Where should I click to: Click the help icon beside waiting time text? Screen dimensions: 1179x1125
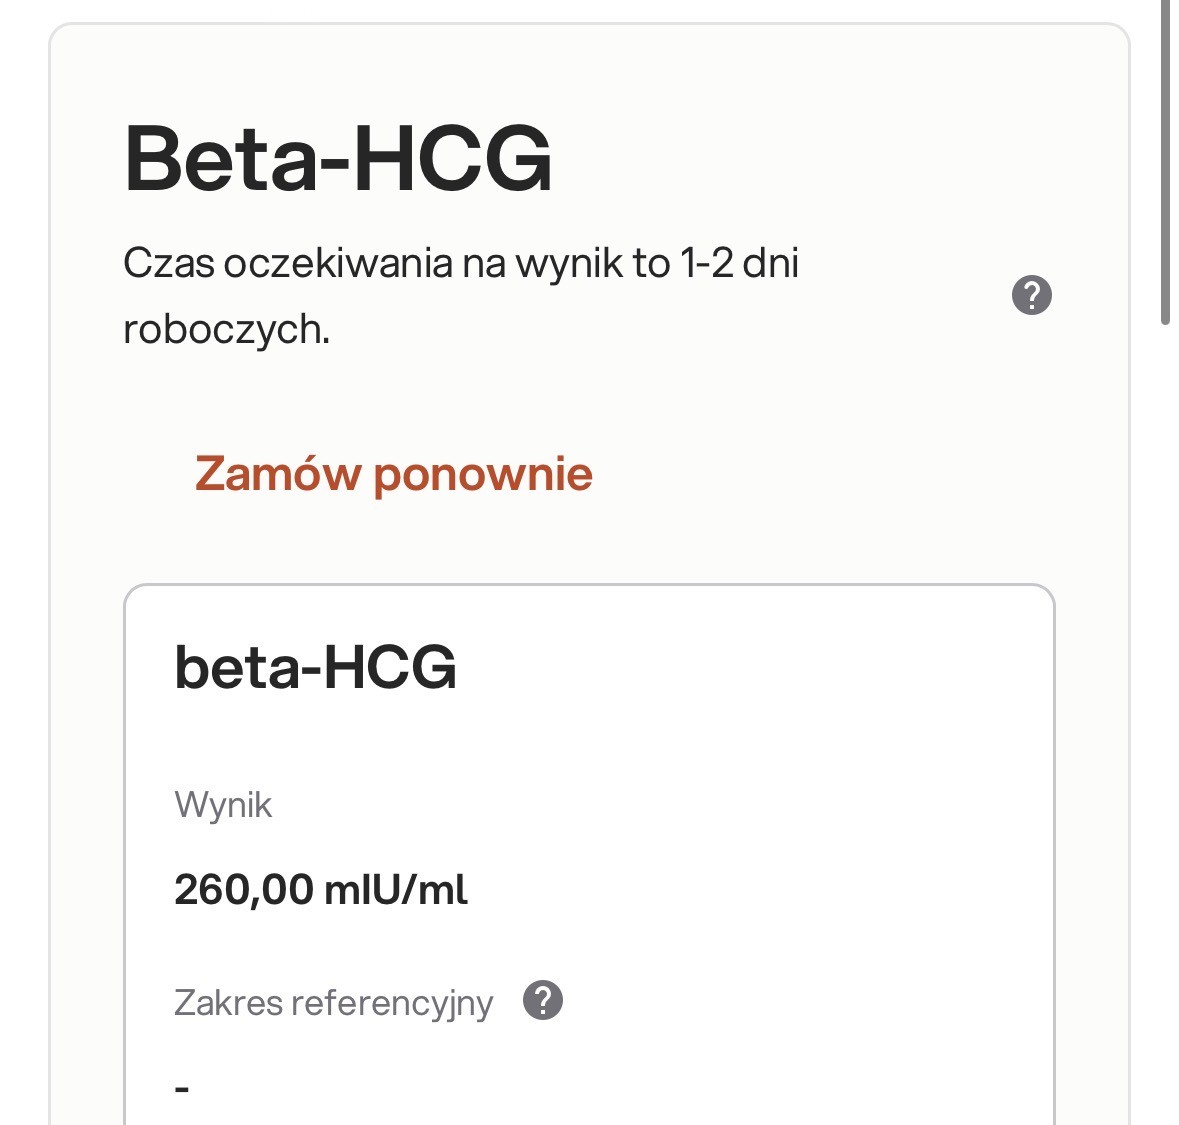[x=1032, y=295]
